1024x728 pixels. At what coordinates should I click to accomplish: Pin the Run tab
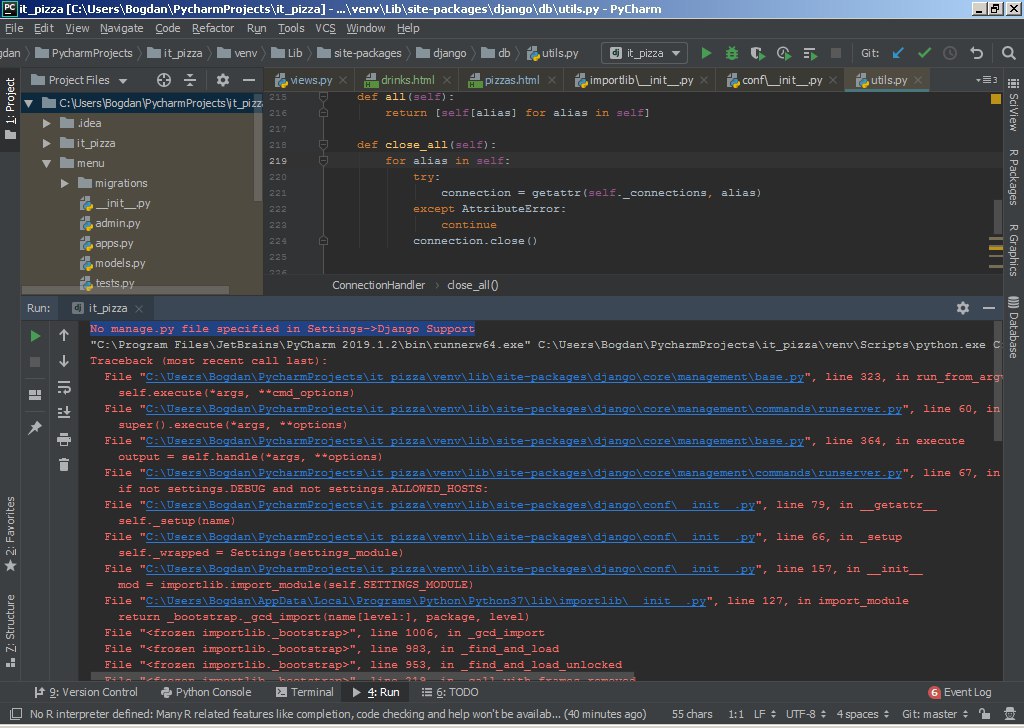(x=35, y=428)
